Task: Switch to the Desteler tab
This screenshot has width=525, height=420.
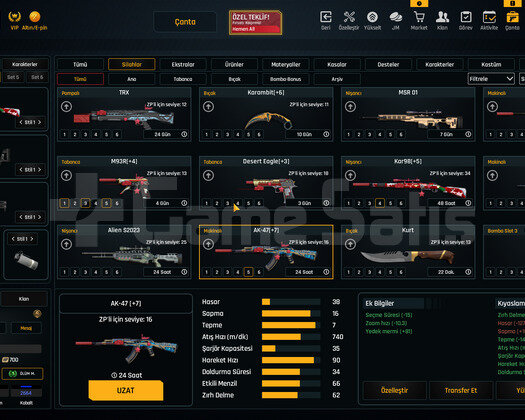Action: [x=388, y=64]
